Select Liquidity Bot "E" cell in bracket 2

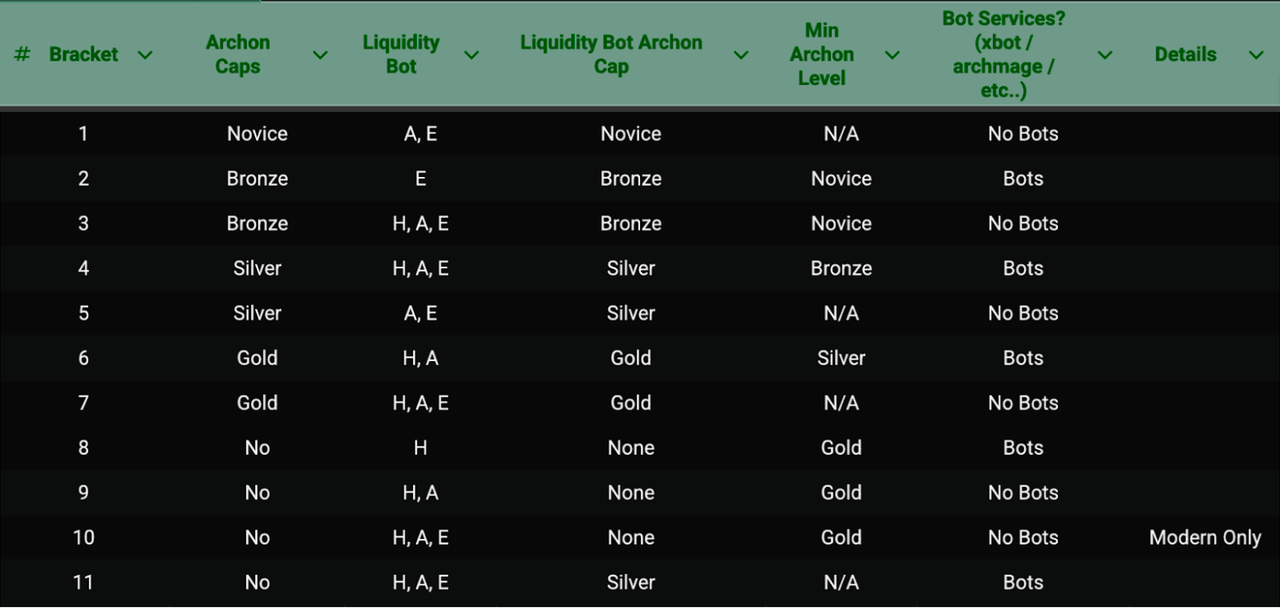click(421, 179)
